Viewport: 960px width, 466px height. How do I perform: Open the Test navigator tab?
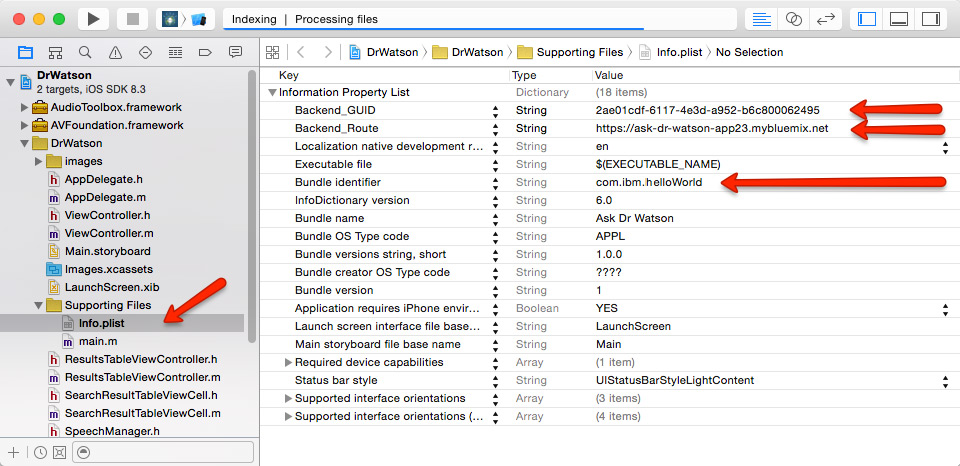[145, 52]
